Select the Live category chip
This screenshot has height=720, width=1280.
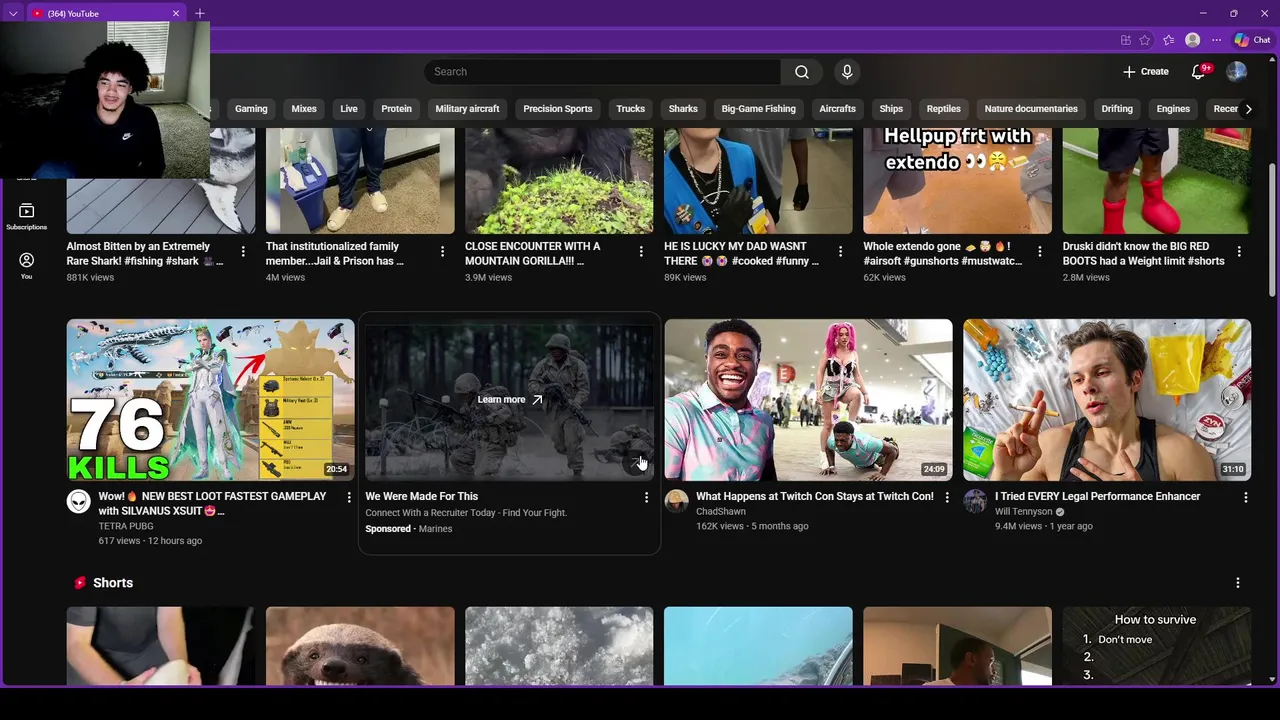[349, 109]
